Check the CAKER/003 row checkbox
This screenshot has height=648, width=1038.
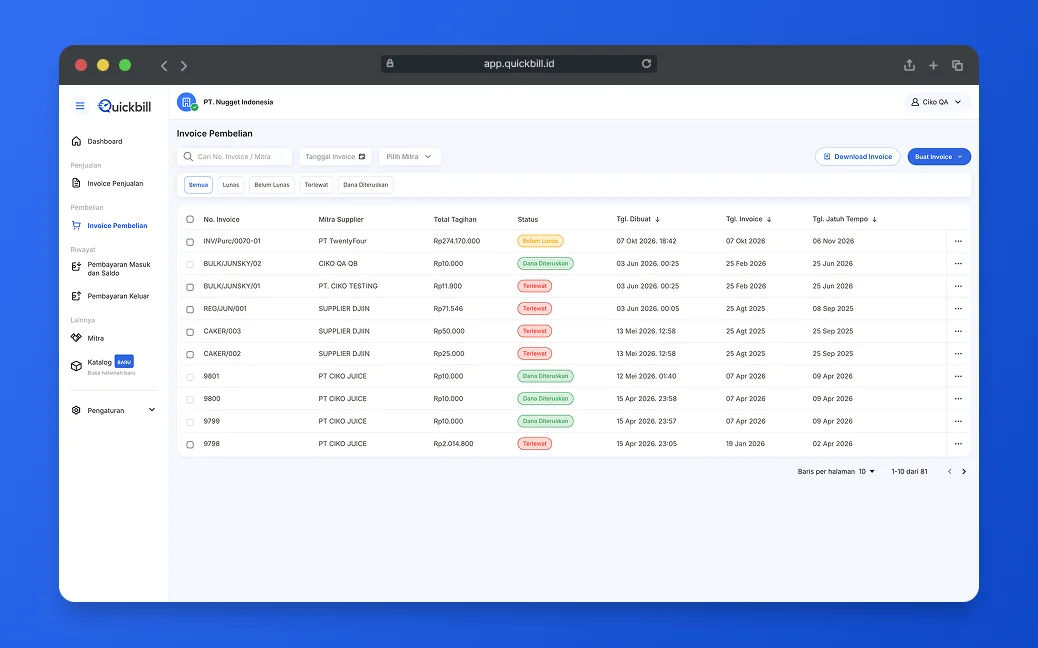click(190, 332)
